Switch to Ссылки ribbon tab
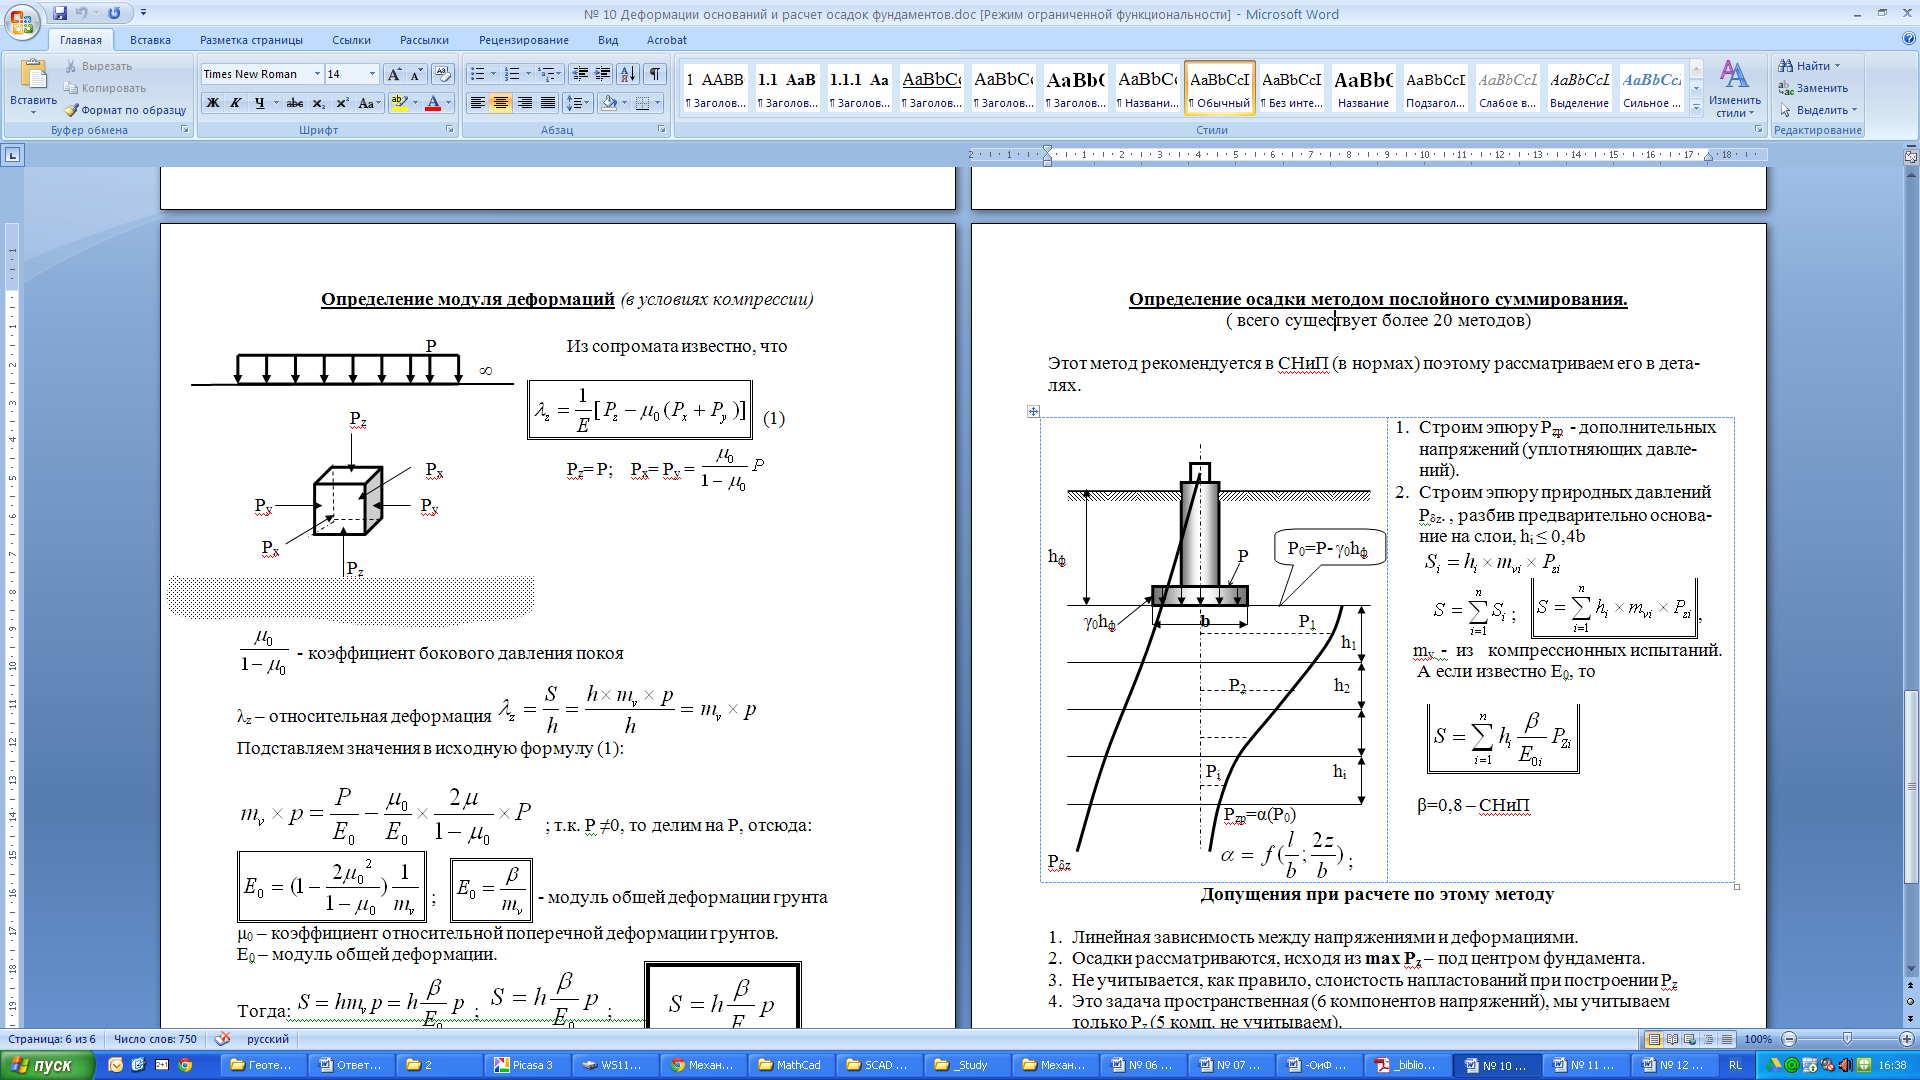The height and width of the screenshot is (1080, 1920). coord(351,40)
